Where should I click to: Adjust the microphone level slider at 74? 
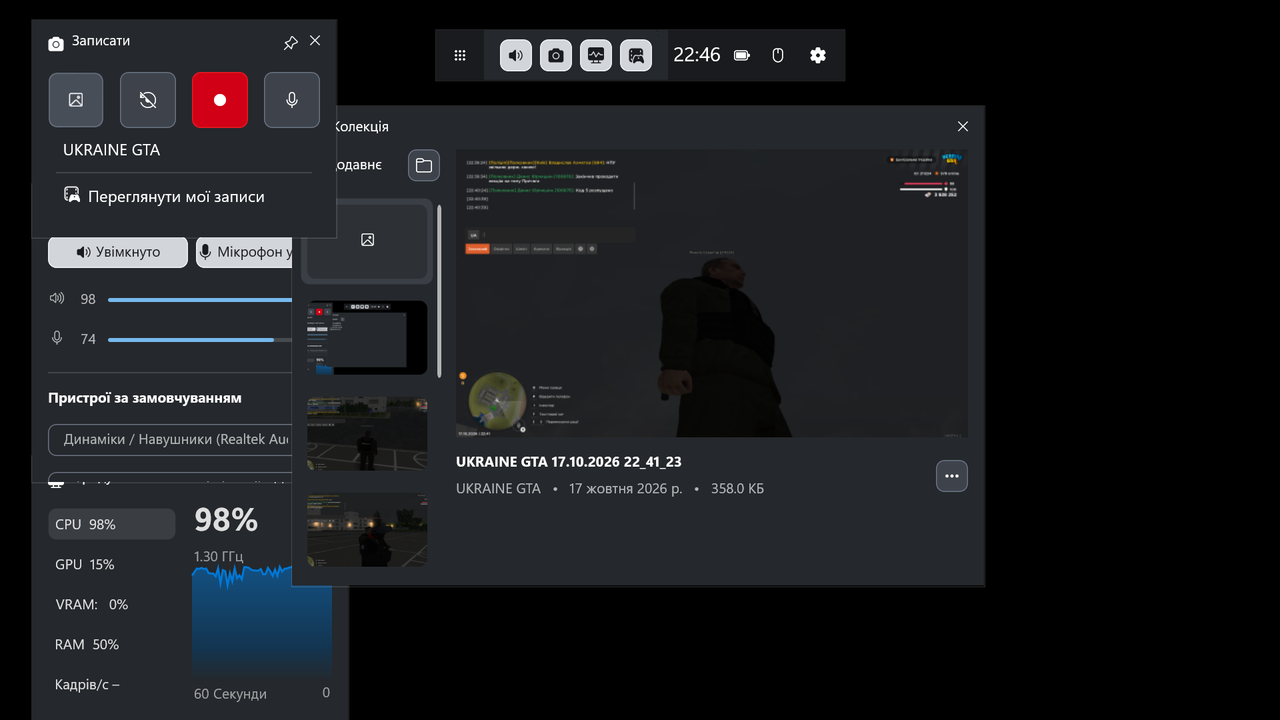point(200,339)
